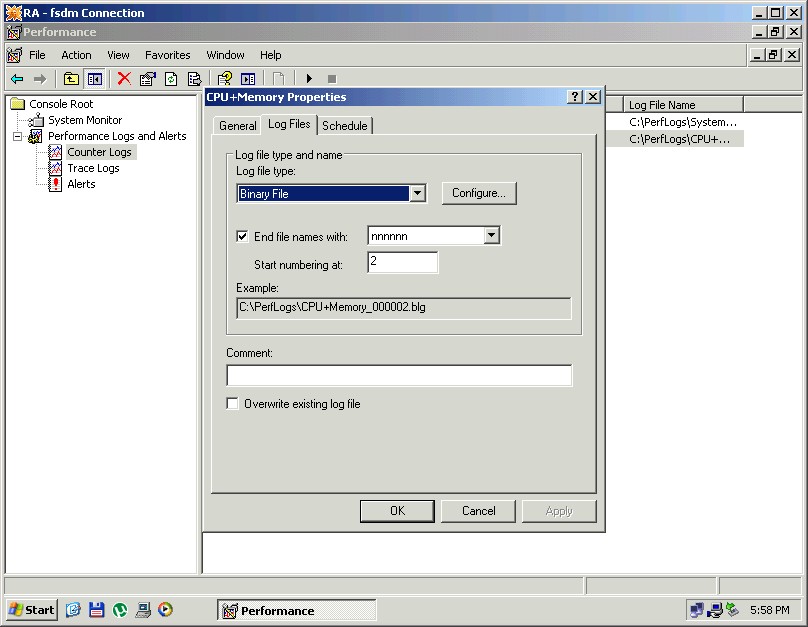Click the Cancel button
Viewport: 808px width, 627px height.
pos(478,511)
